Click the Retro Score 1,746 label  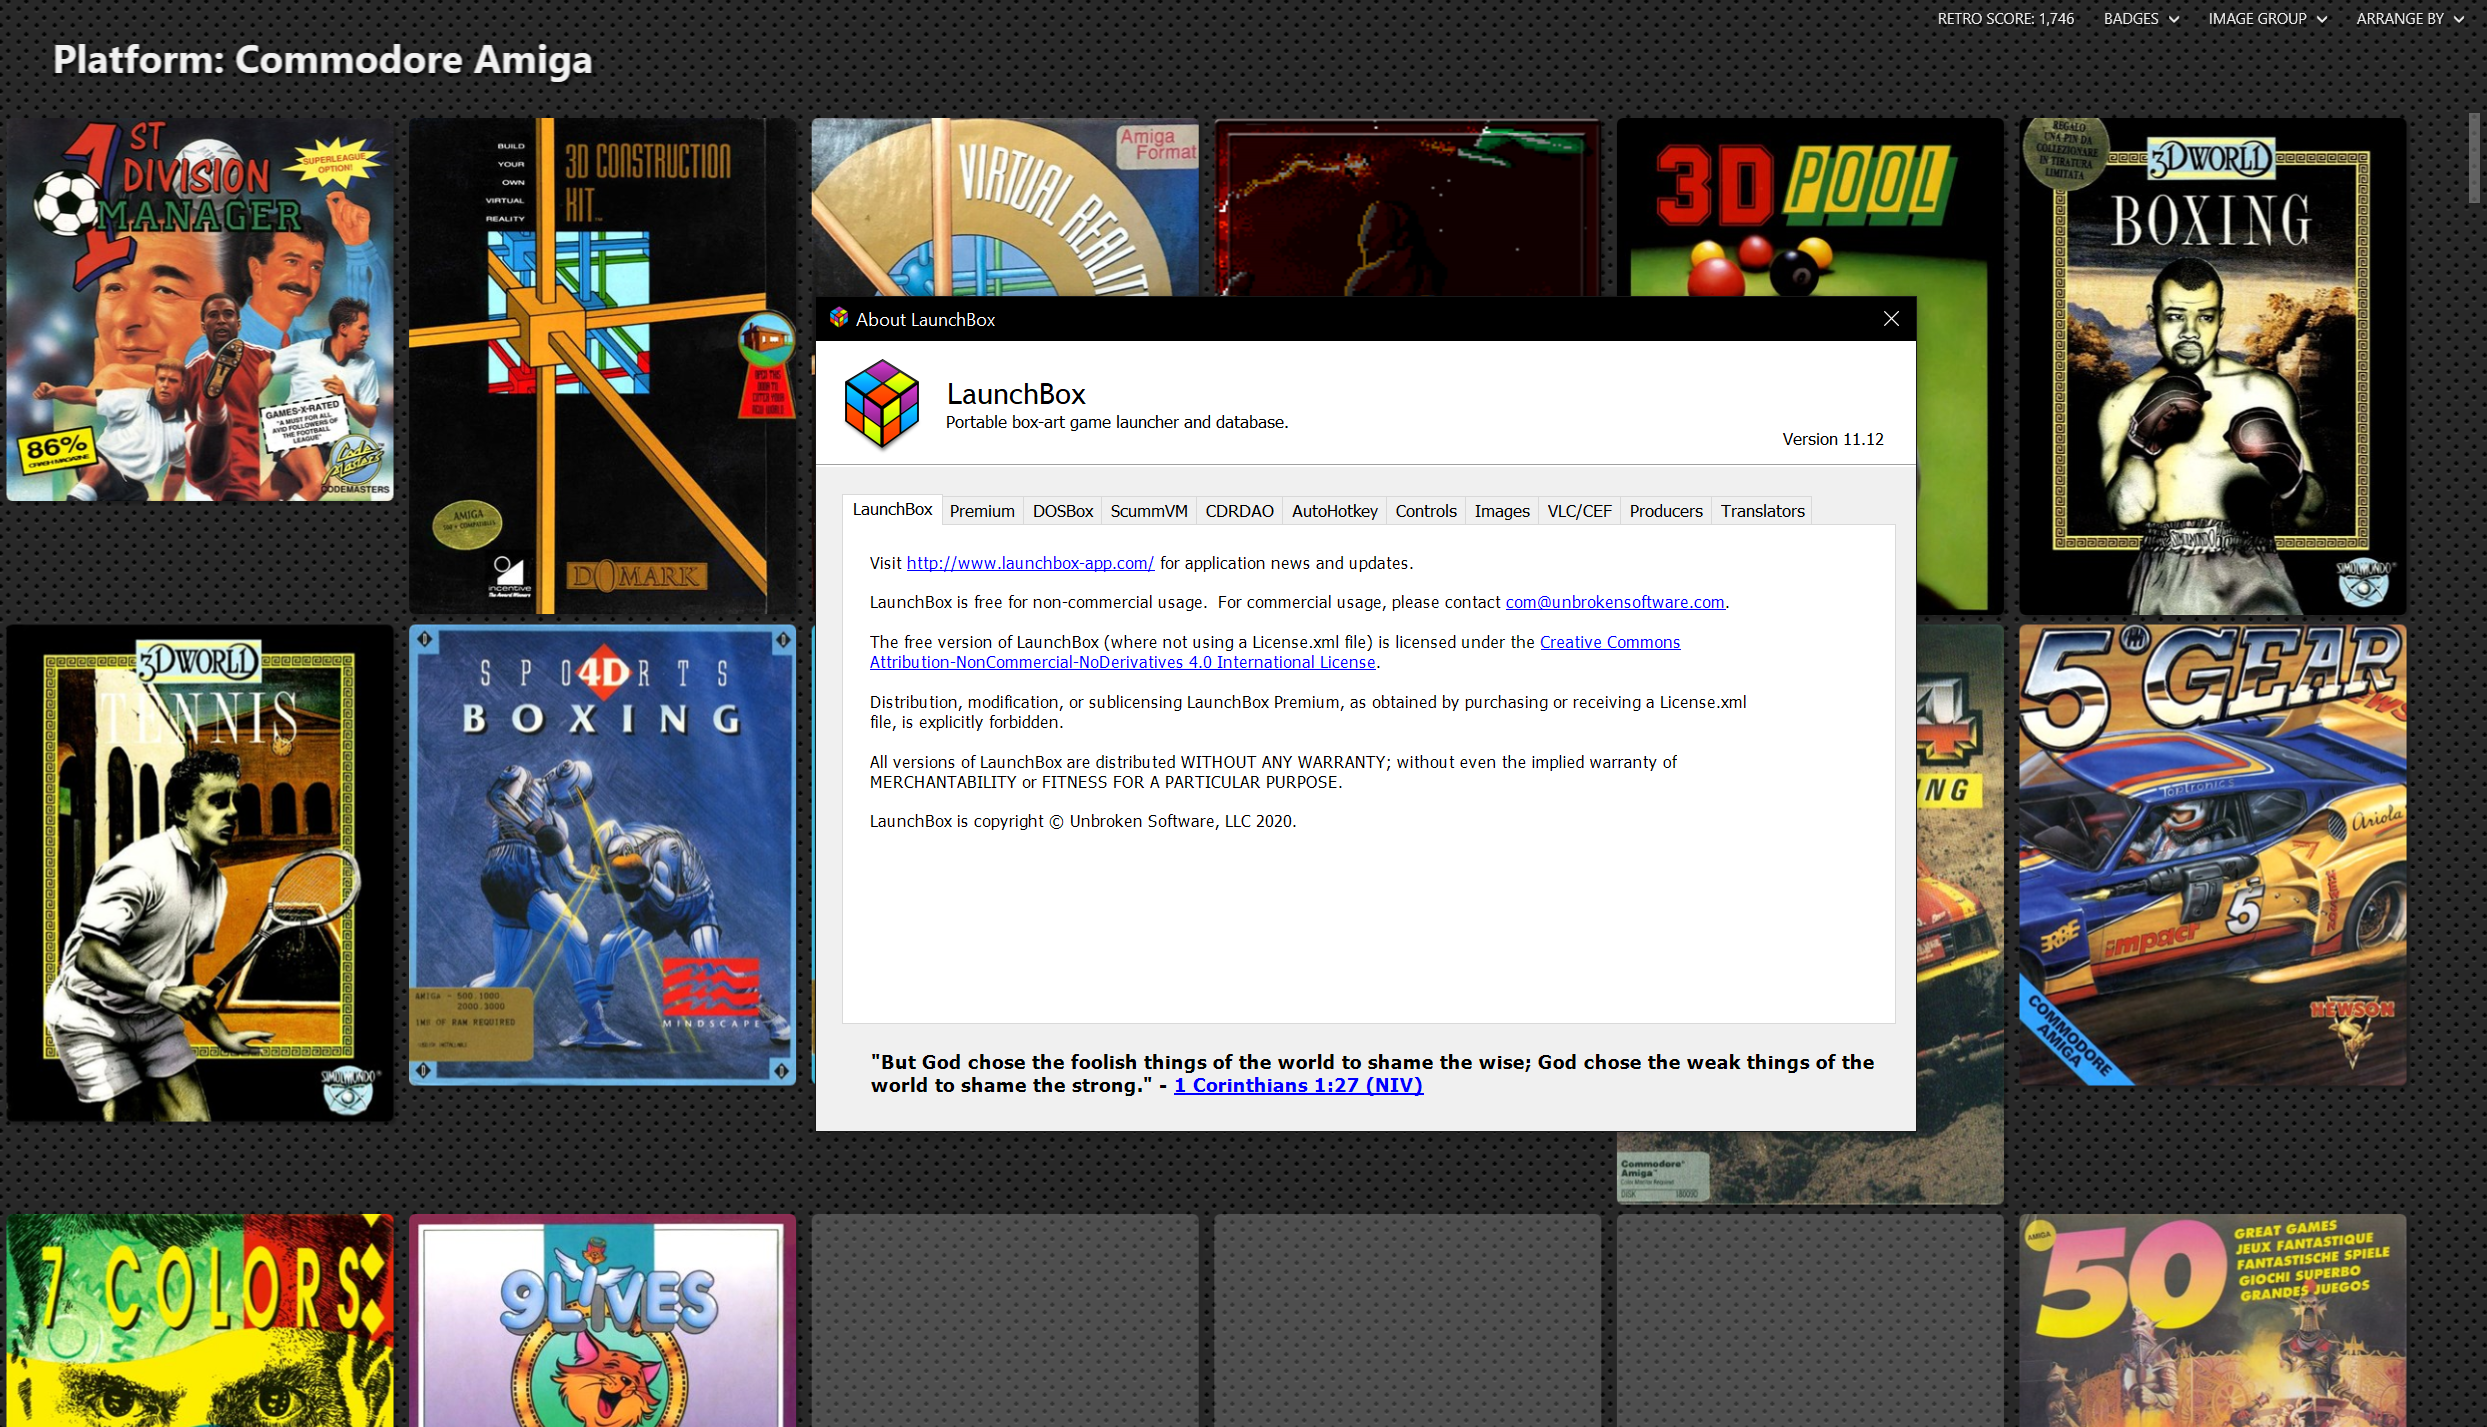[2005, 18]
